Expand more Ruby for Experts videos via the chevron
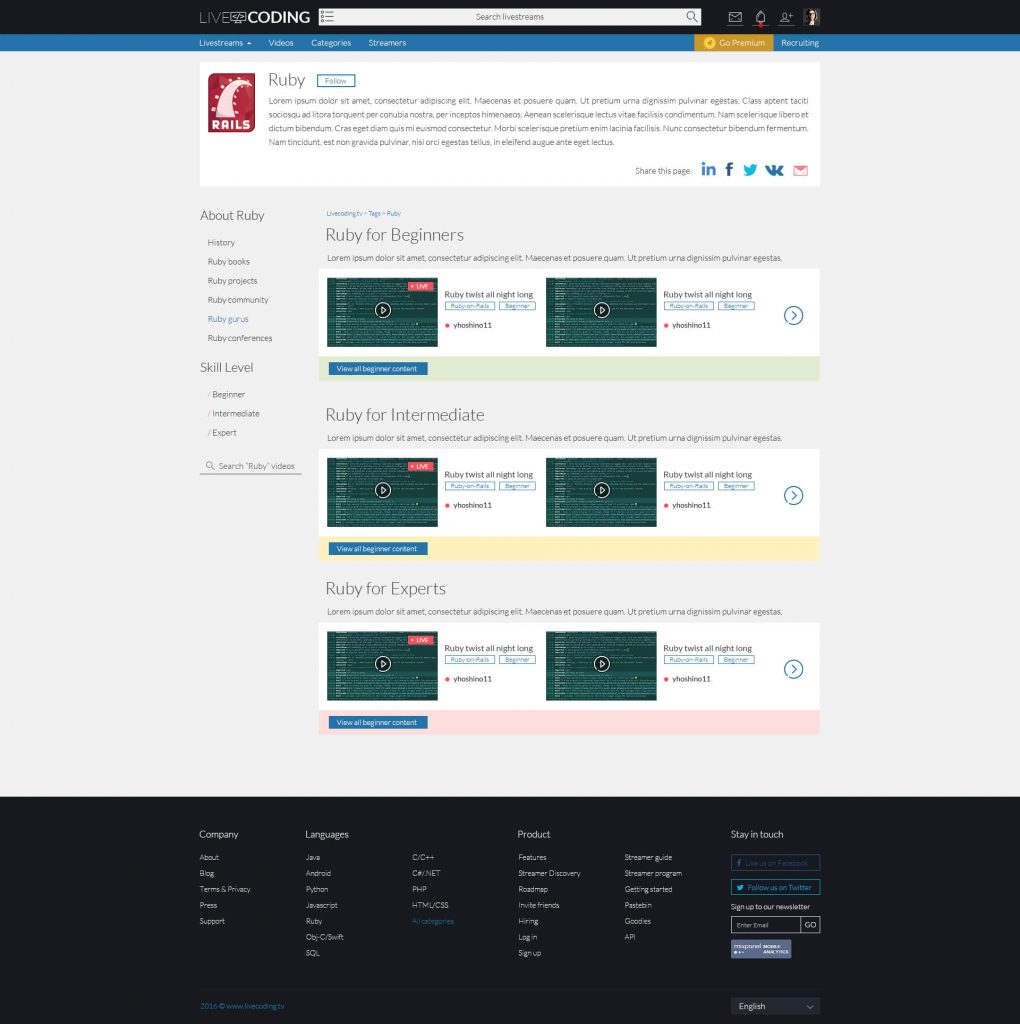Image resolution: width=1020 pixels, height=1024 pixels. [x=793, y=669]
